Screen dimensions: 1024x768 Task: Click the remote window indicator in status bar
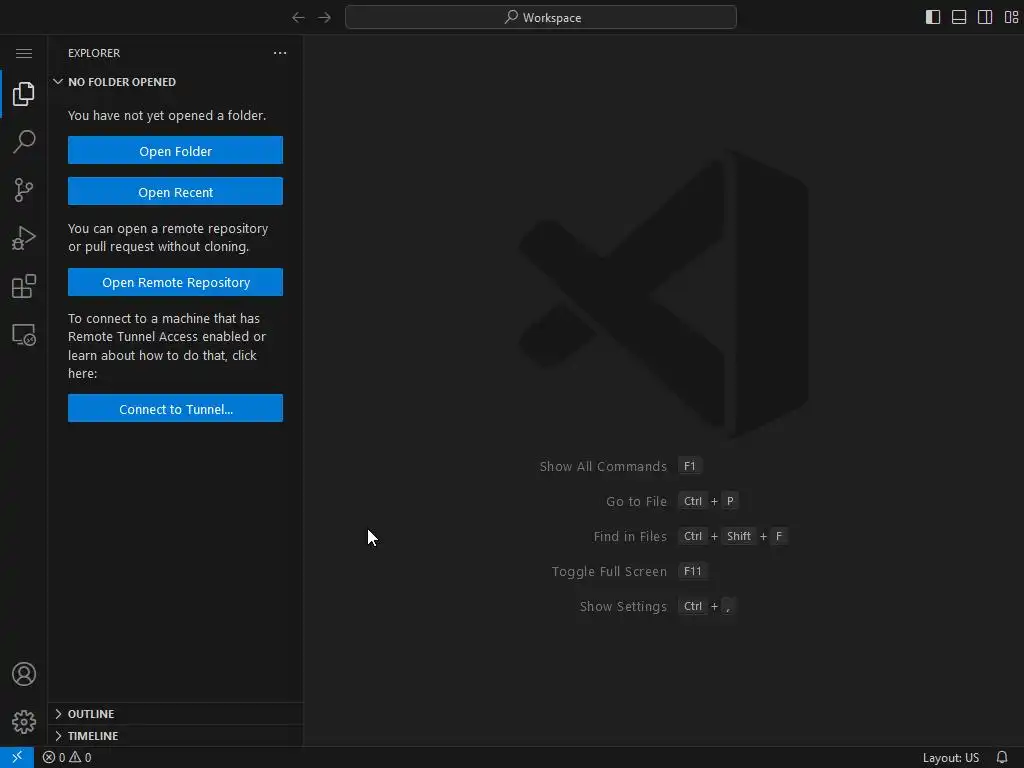click(17, 758)
